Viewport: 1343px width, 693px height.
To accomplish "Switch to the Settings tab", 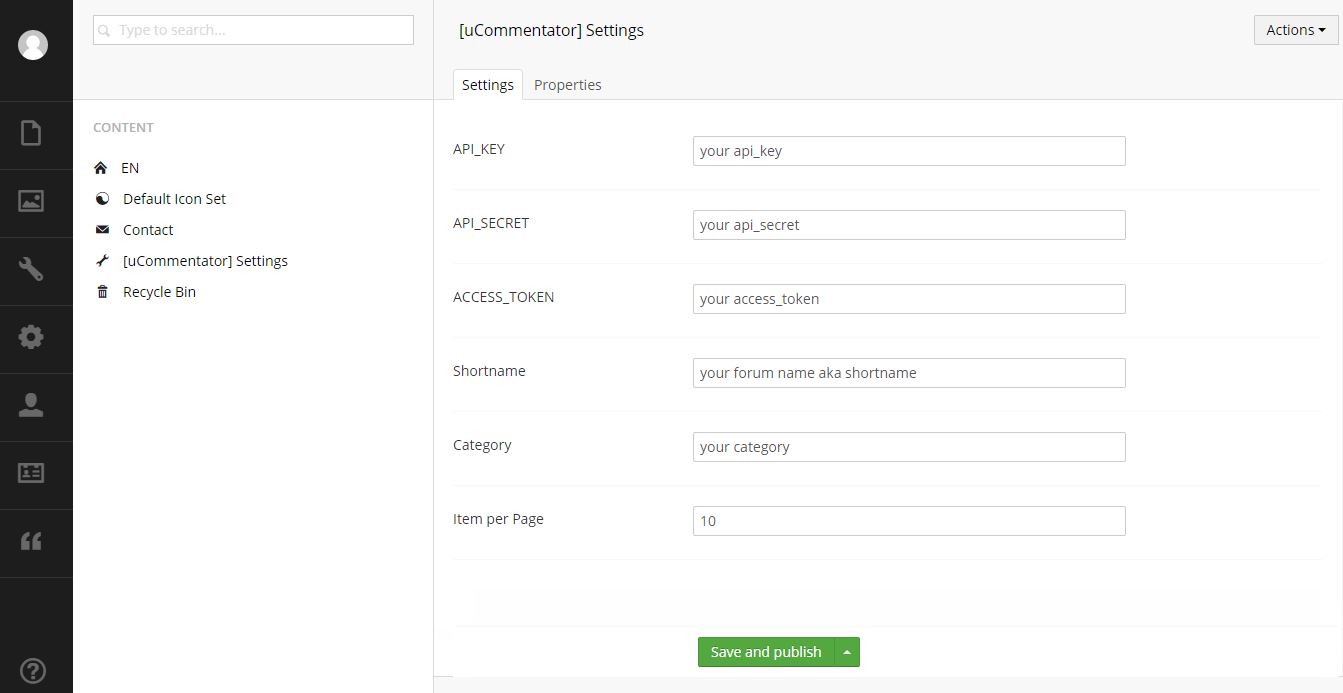I will click(488, 85).
